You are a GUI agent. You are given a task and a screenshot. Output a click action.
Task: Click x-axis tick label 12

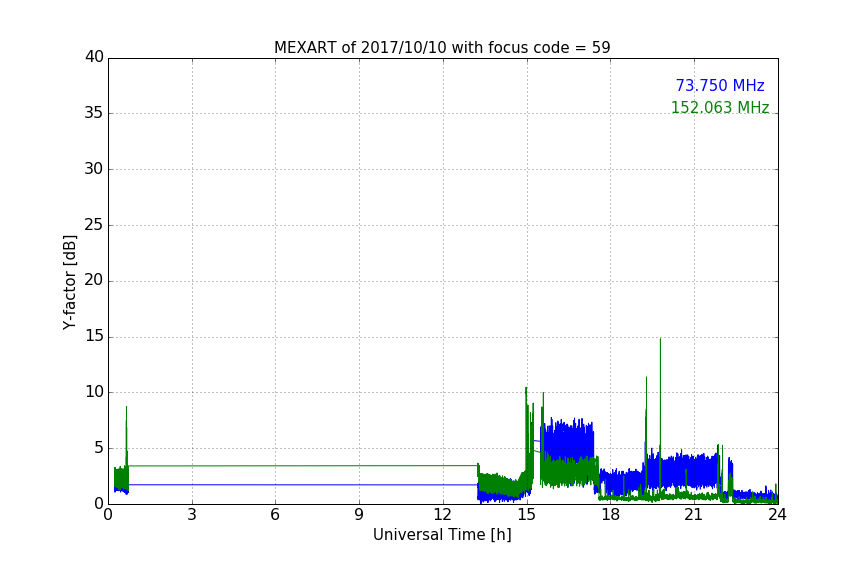(x=443, y=515)
